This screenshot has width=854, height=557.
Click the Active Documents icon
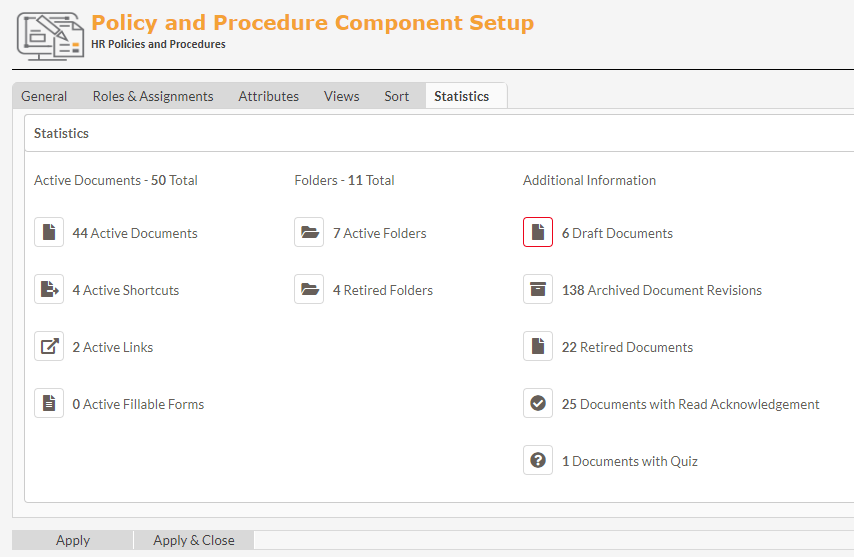pos(49,232)
